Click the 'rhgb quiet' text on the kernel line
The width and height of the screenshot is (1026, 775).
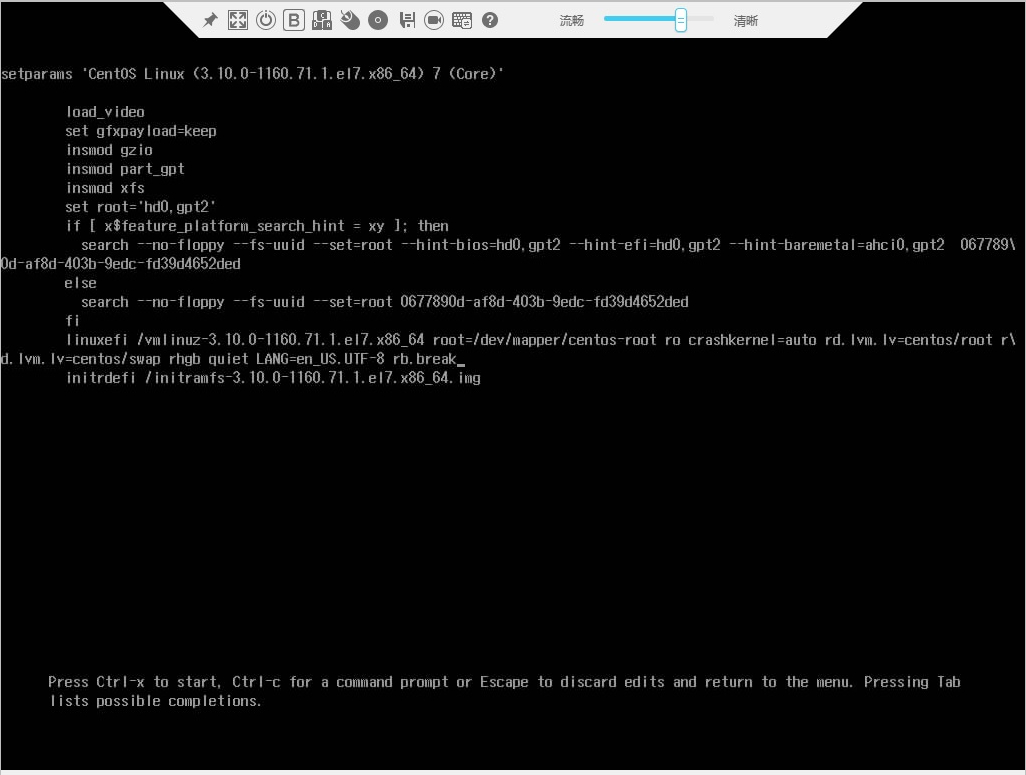tap(209, 359)
